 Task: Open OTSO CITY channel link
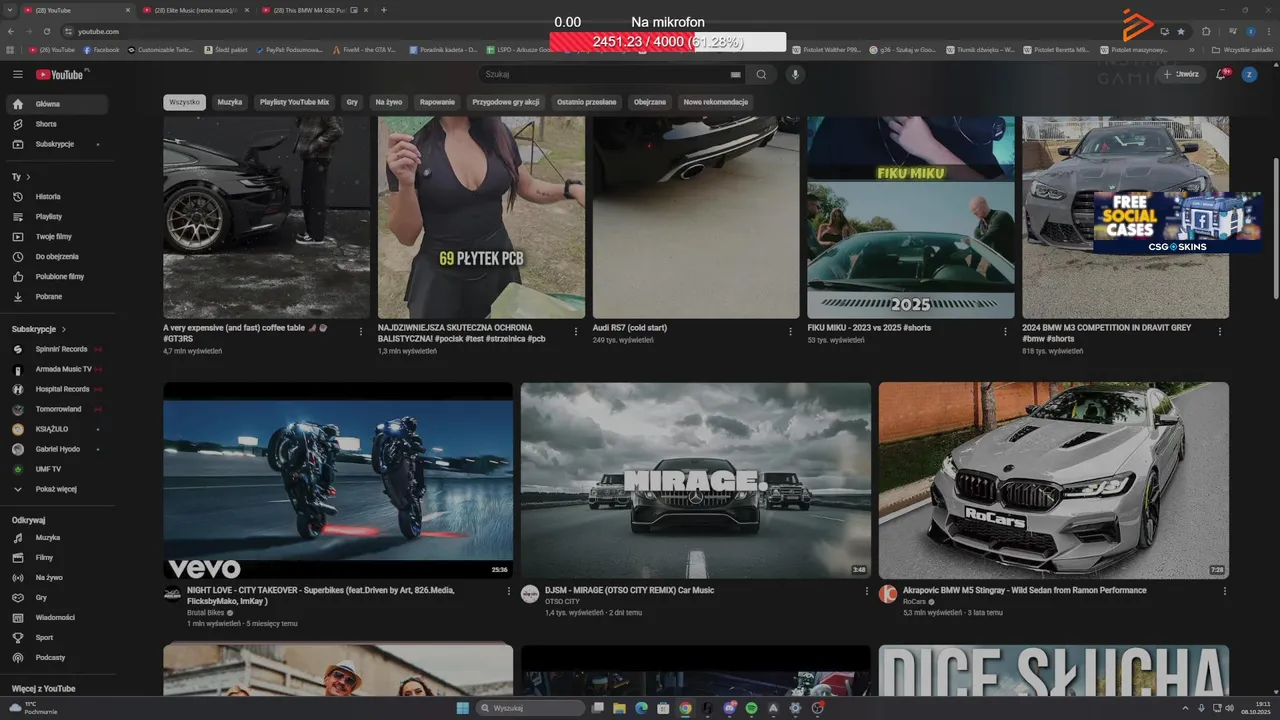tap(562, 602)
